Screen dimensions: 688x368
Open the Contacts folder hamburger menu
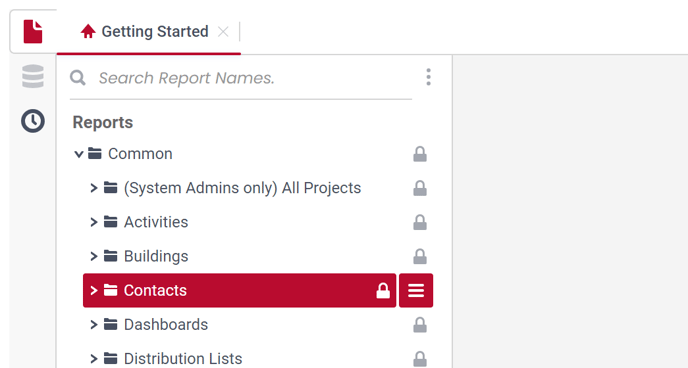pos(416,290)
